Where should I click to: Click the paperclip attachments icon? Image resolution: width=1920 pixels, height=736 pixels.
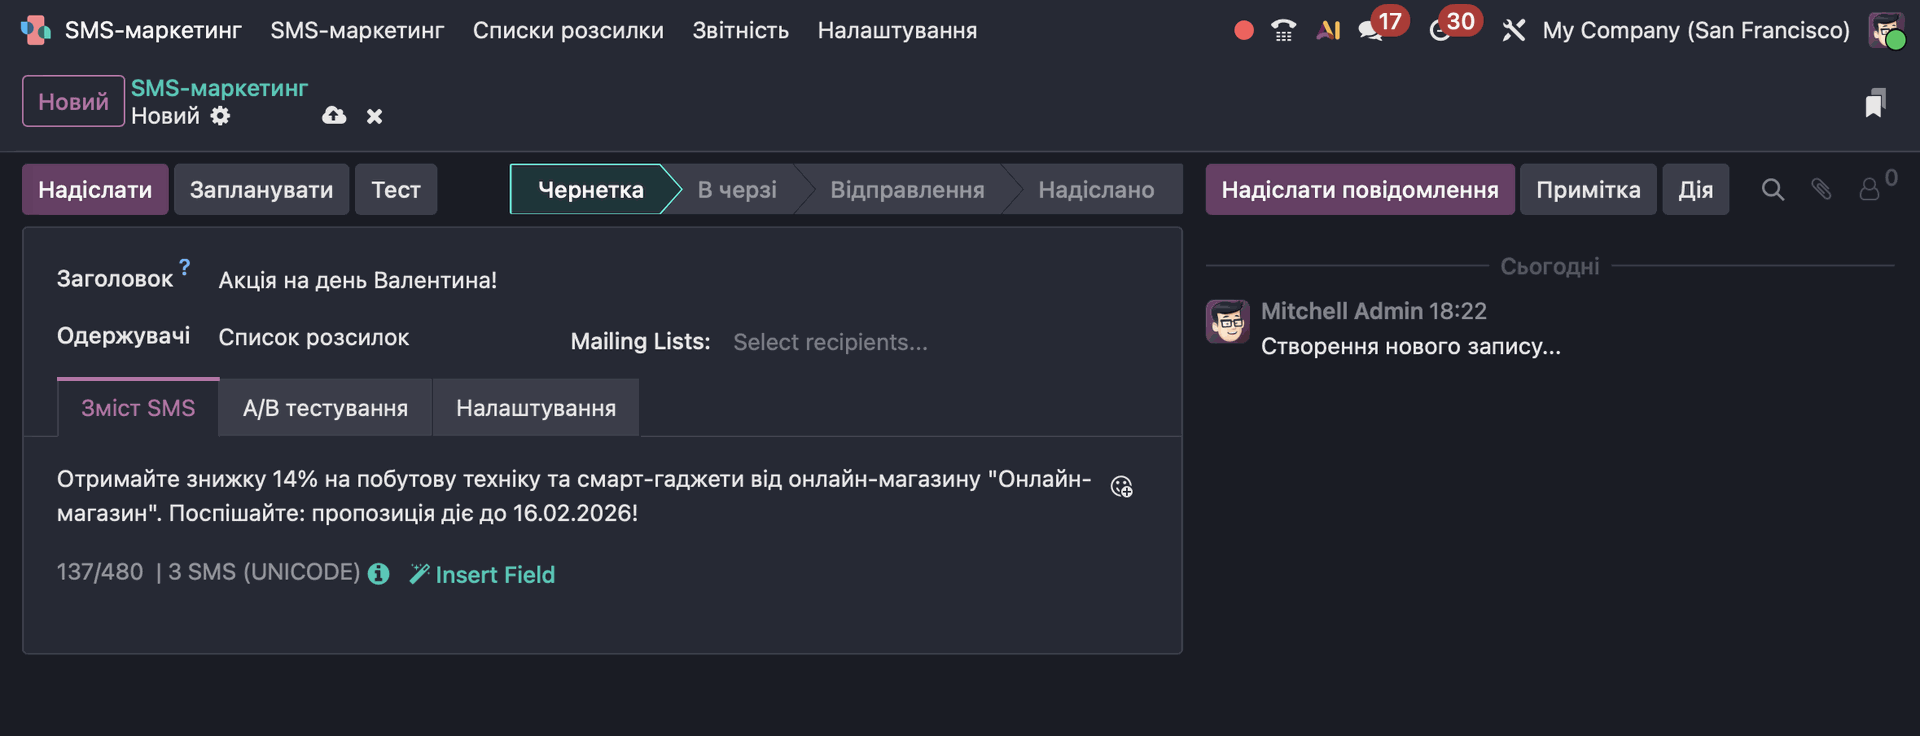click(x=1821, y=189)
